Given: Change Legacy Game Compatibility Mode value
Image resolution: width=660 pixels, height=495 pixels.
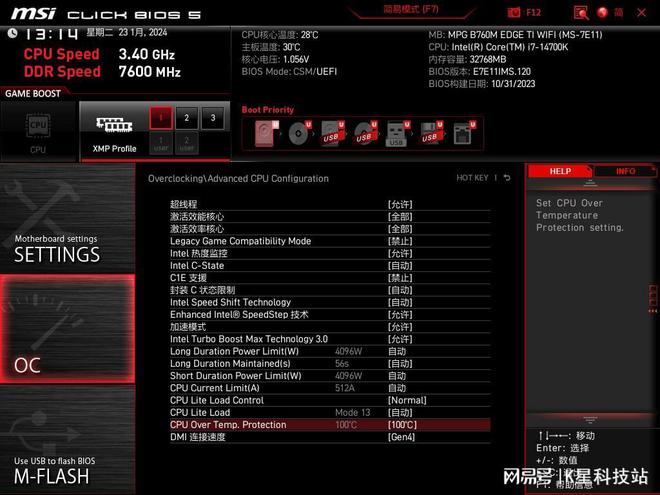Looking at the screenshot, I should coord(400,241).
